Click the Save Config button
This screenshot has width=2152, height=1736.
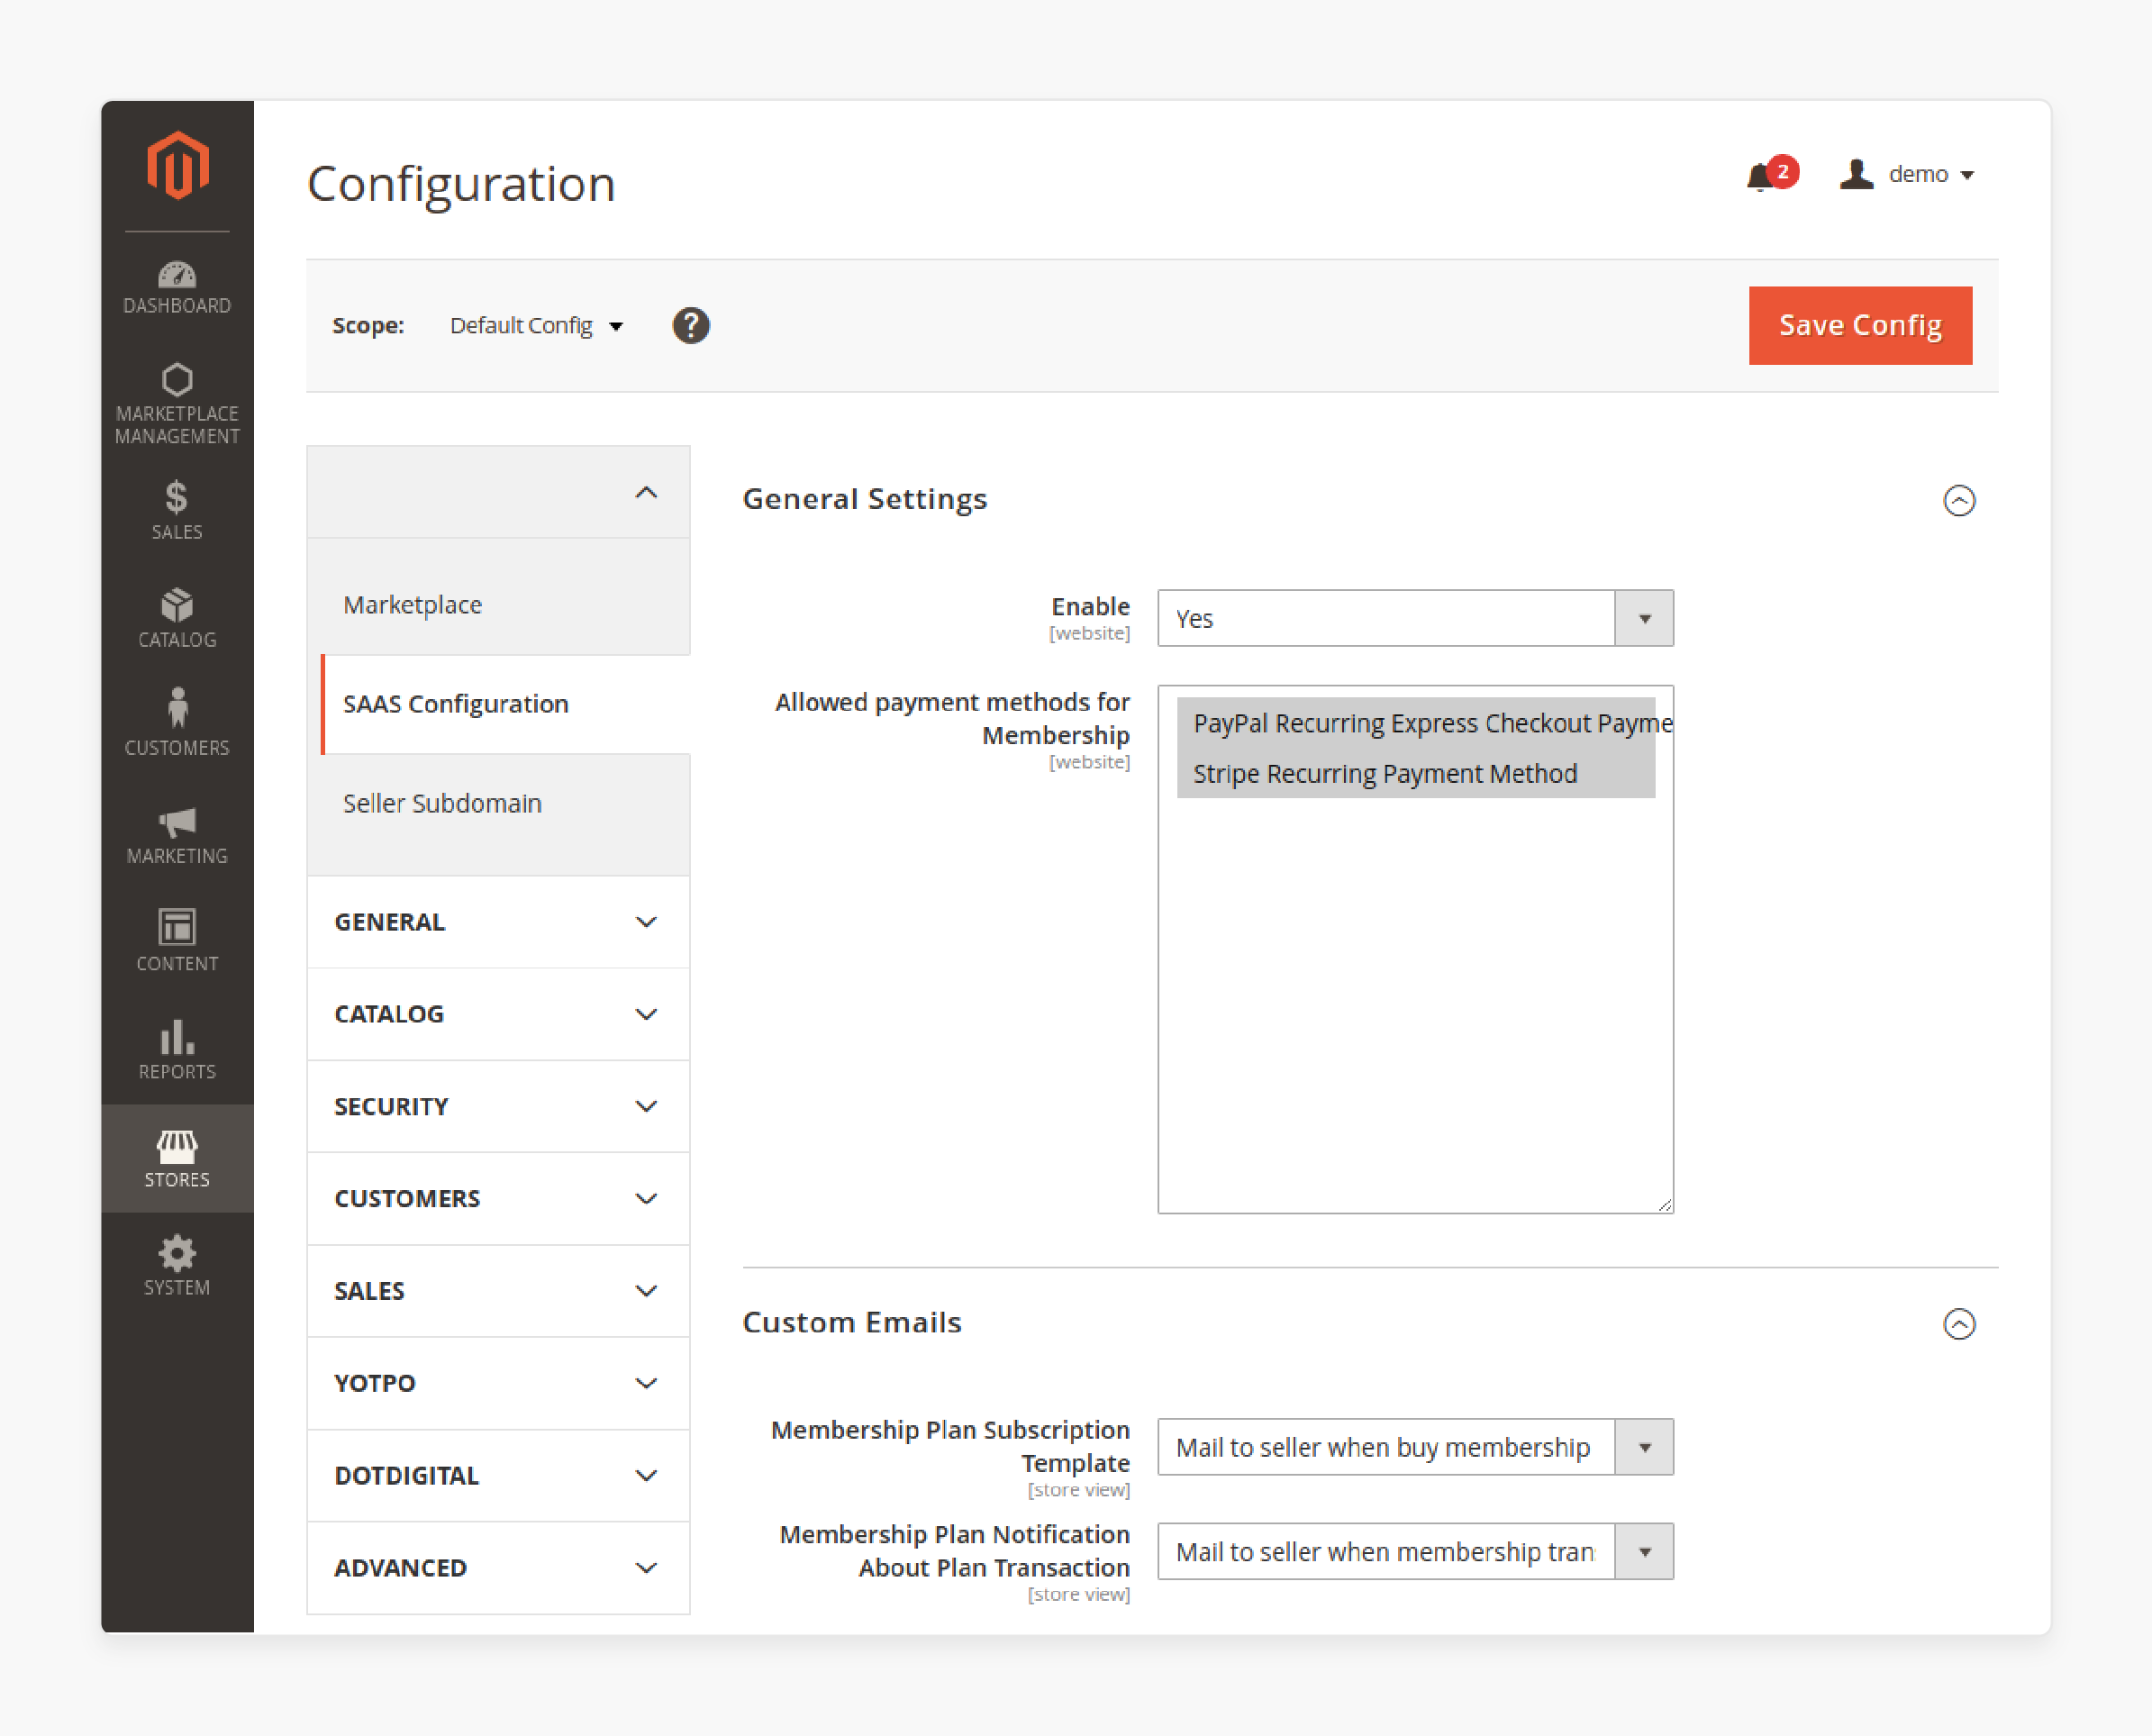point(1860,326)
